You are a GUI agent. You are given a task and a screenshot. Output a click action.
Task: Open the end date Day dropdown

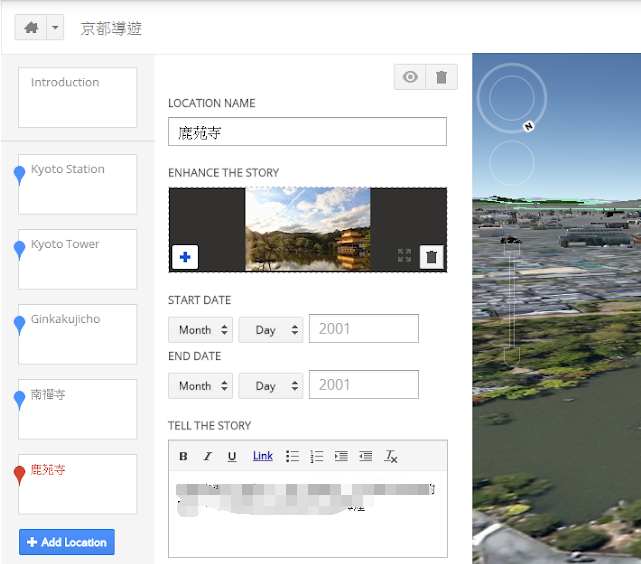270,386
